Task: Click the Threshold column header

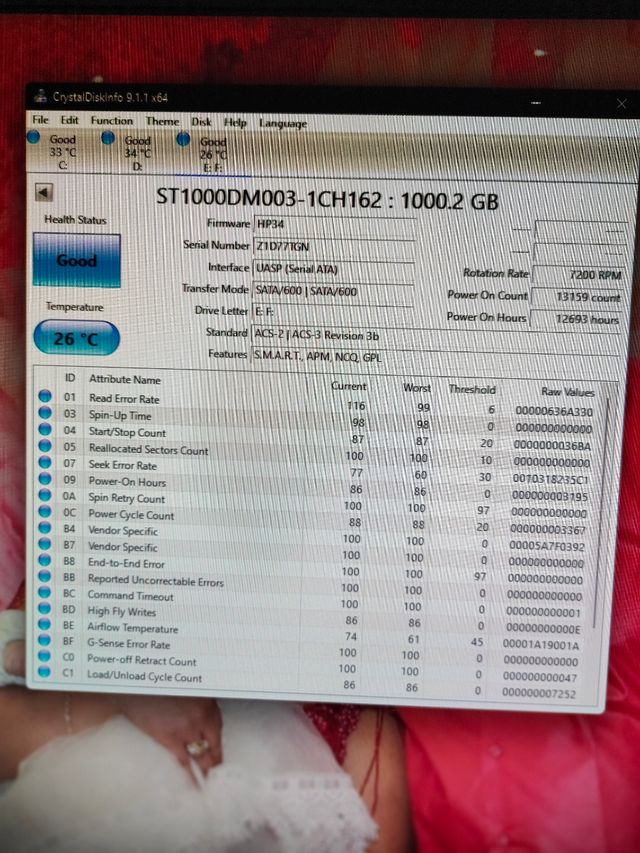Action: click(472, 390)
